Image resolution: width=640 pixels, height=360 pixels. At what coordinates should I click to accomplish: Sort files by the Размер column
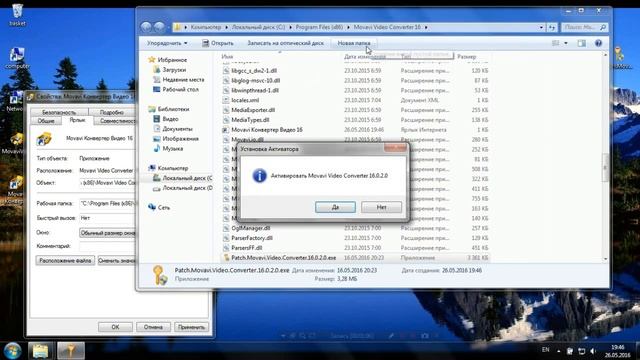(x=467, y=57)
